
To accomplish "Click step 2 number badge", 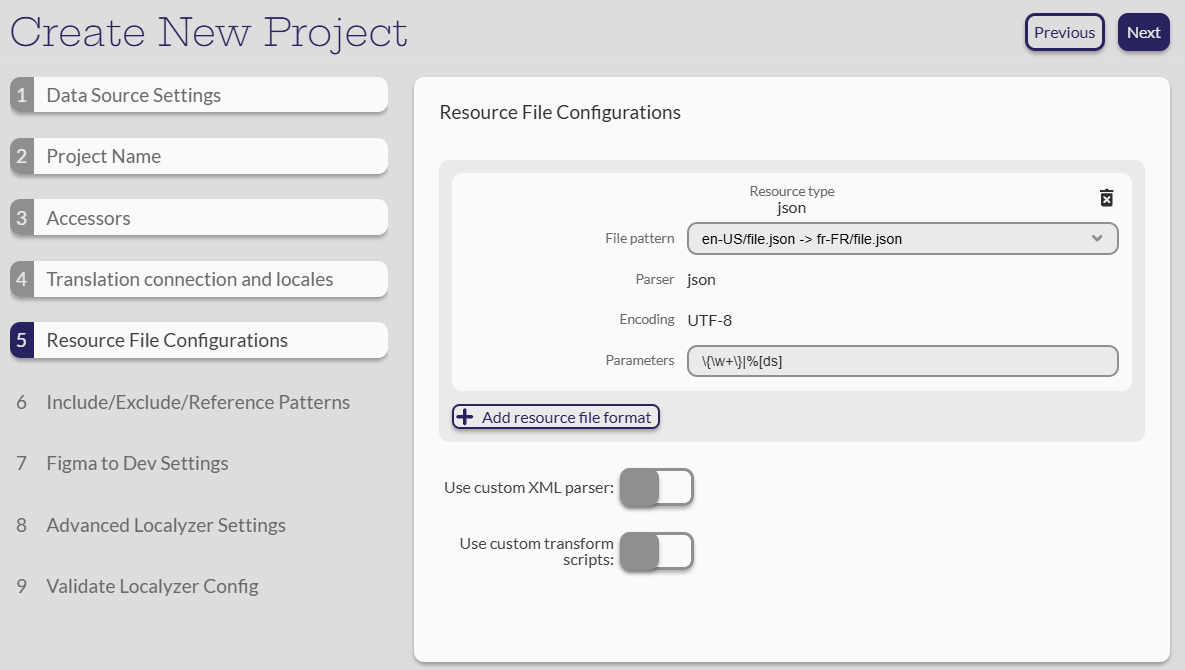I will pyautogui.click(x=22, y=156).
